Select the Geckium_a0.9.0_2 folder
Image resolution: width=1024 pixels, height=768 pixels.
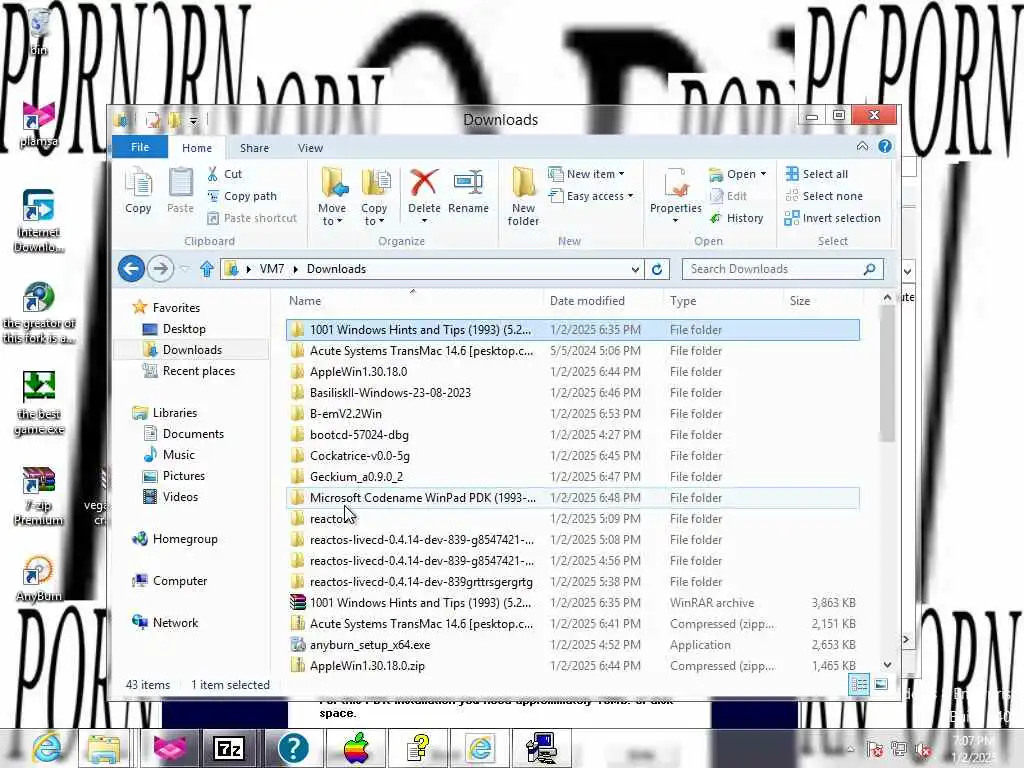coord(573,477)
